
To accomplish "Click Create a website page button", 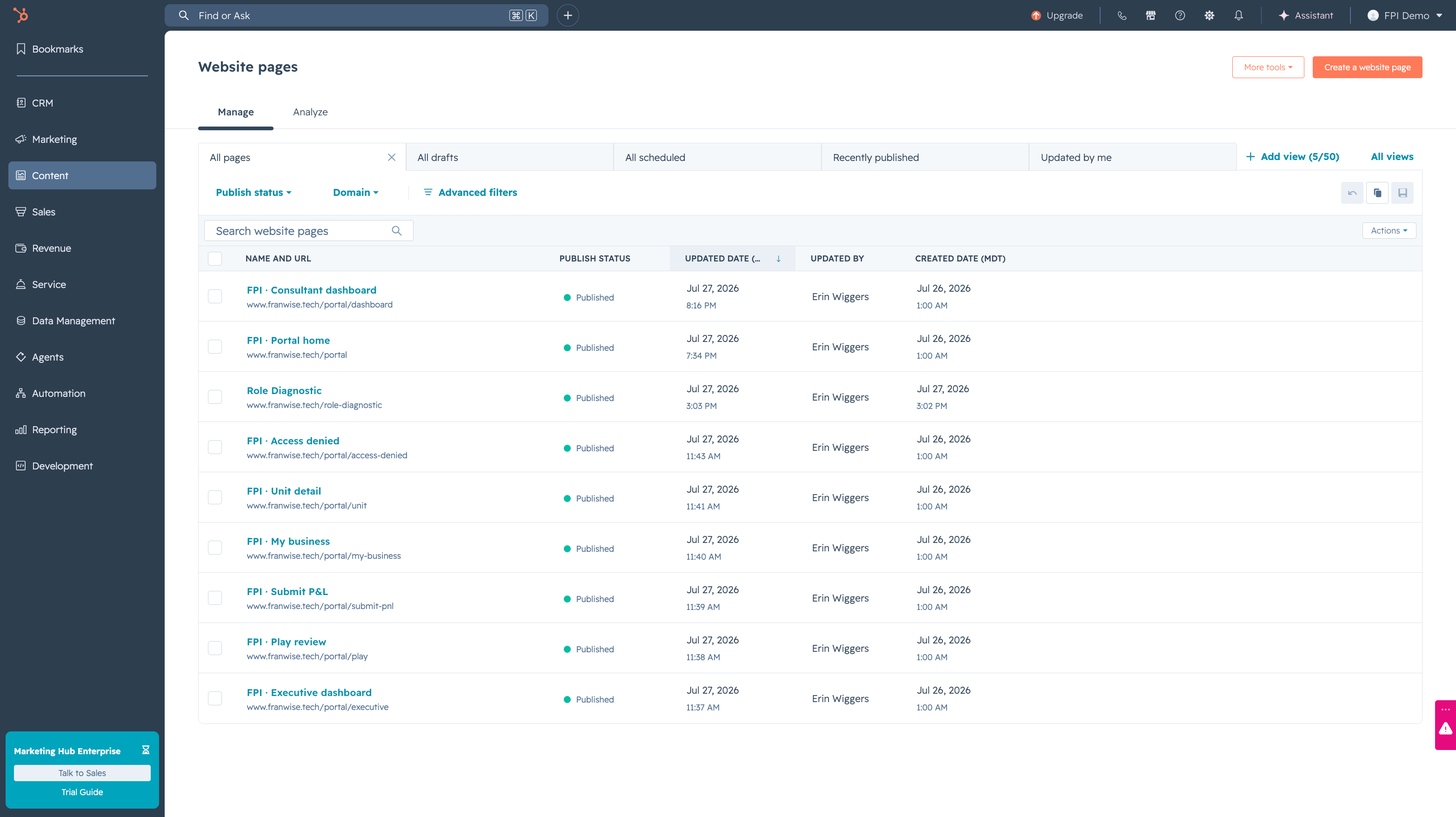I will click(1367, 67).
